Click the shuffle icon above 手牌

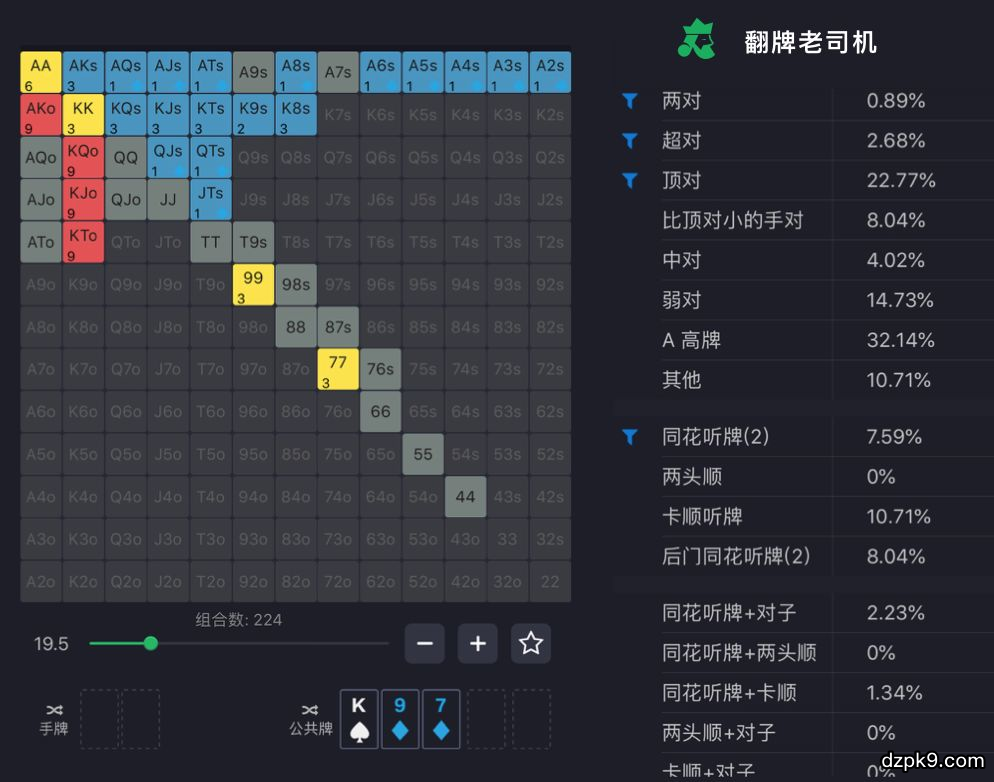pyautogui.click(x=53, y=708)
